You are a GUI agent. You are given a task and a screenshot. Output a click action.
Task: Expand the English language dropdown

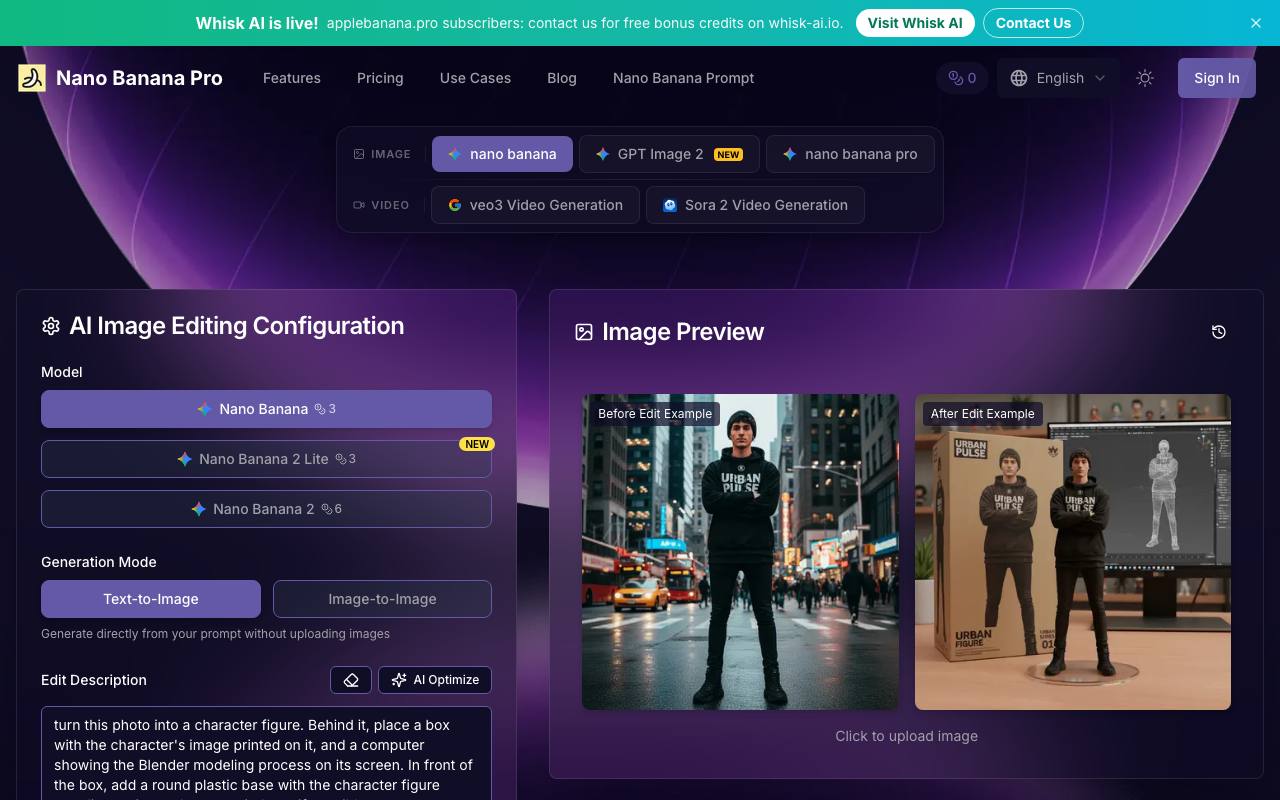[1058, 78]
